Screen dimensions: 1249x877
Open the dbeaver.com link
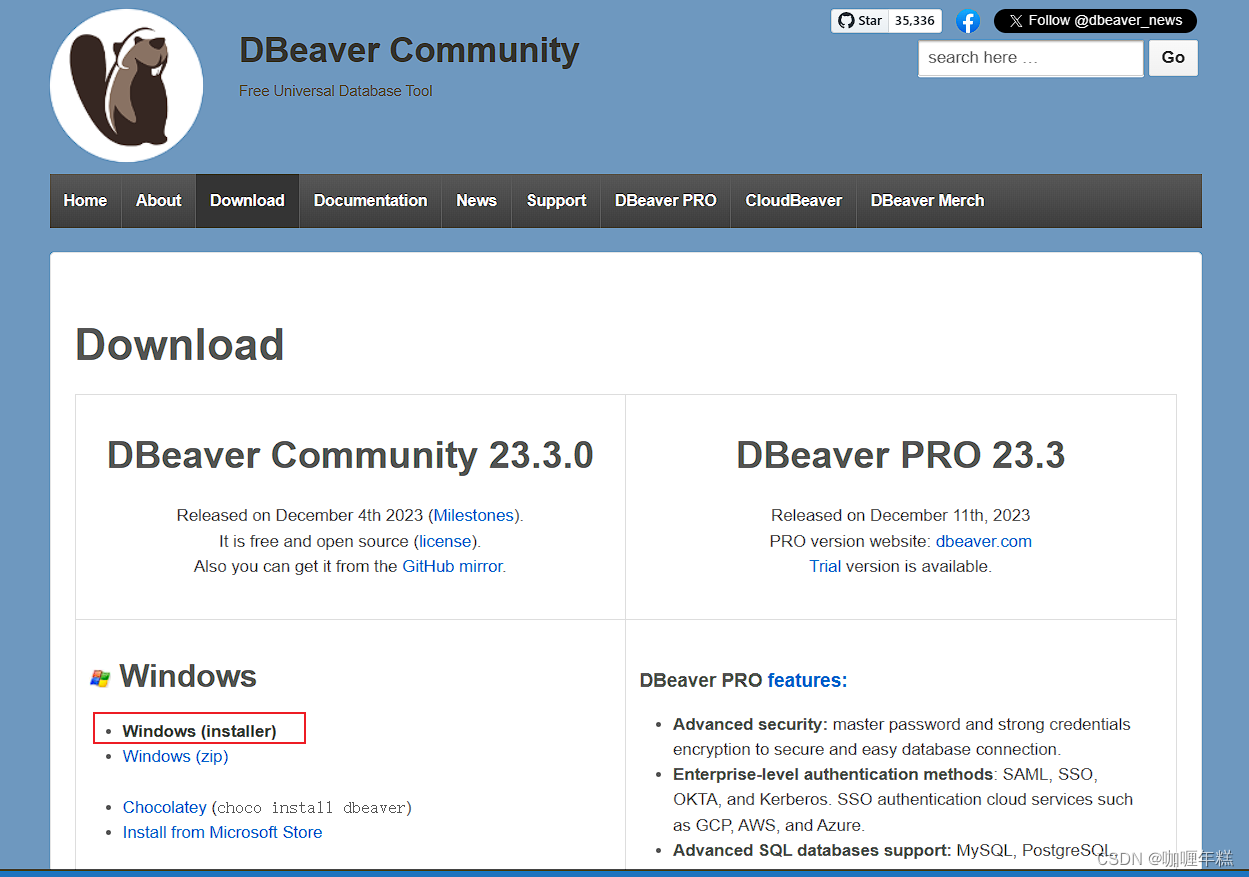(984, 541)
